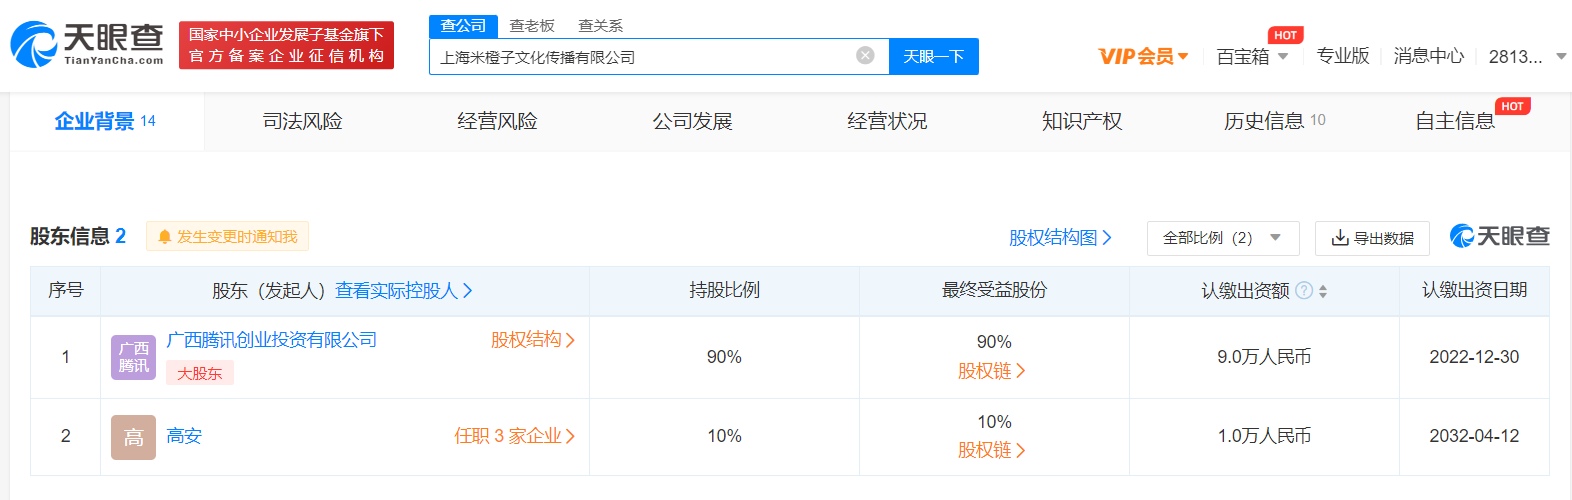The height and width of the screenshot is (500, 1572).
Task: Select the 广西腾讯 shareholder avatar
Action: click(x=133, y=357)
